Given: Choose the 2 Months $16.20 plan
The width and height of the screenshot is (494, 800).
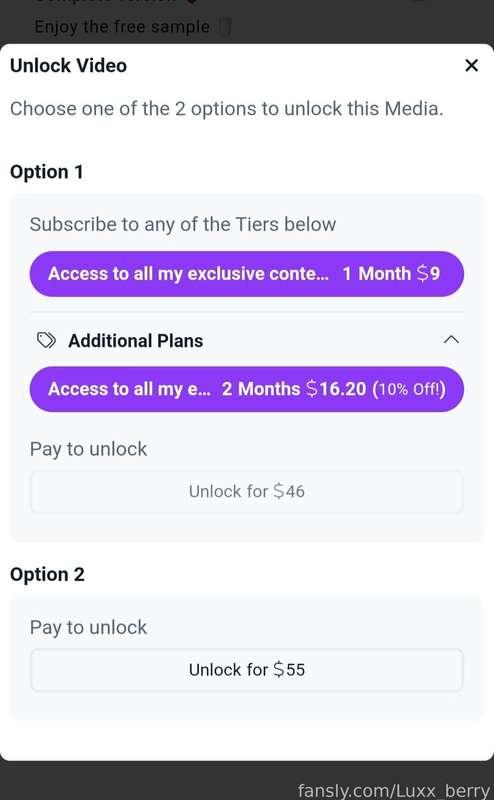Looking at the screenshot, I should [x=246, y=389].
